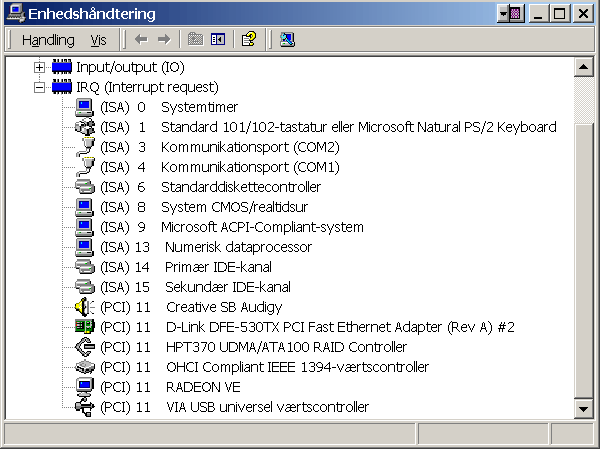This screenshot has width=600, height=449.
Task: Click the Properties toolbar icon
Action: pos(249,39)
